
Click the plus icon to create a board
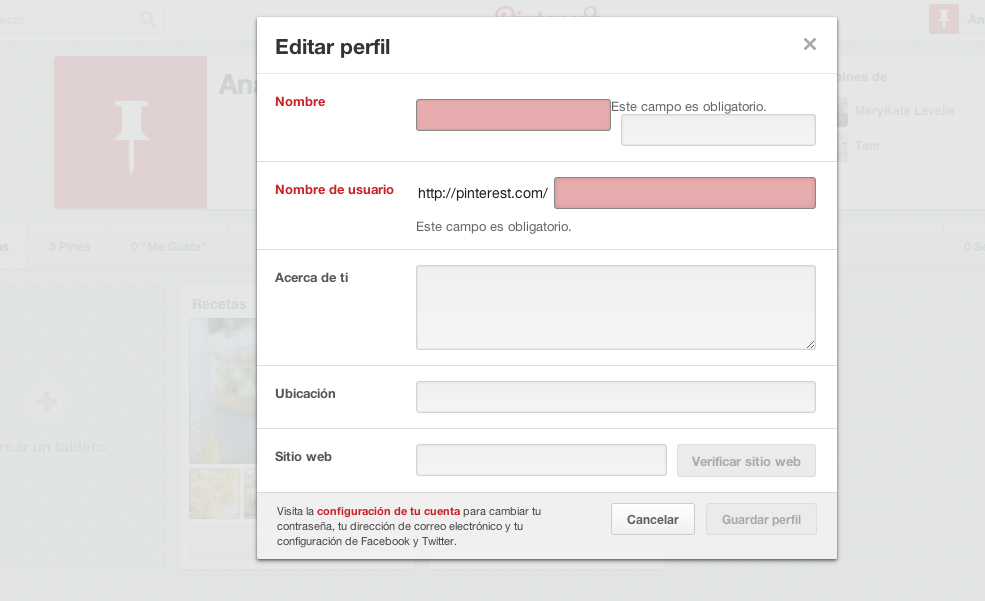[47, 402]
